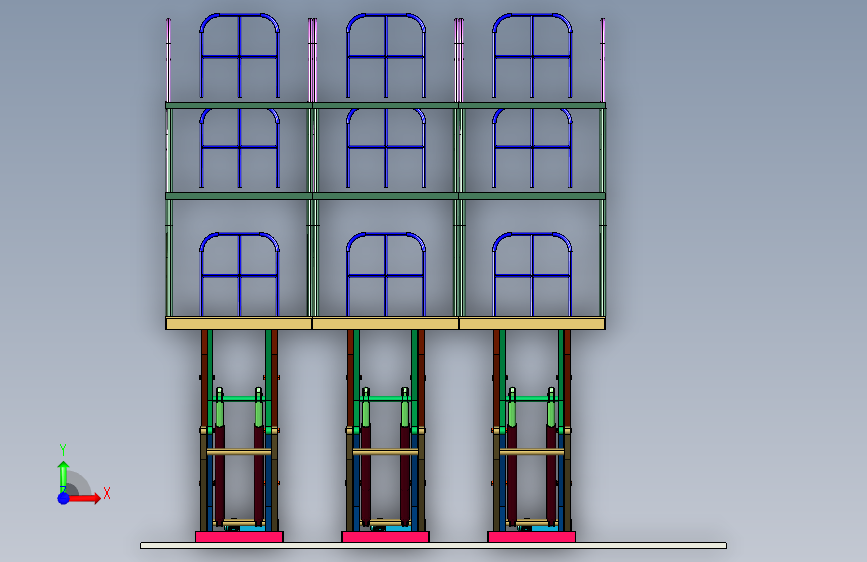Pick the left yellow platform deck segment
The width and height of the screenshot is (867, 562).
[x=239, y=324]
